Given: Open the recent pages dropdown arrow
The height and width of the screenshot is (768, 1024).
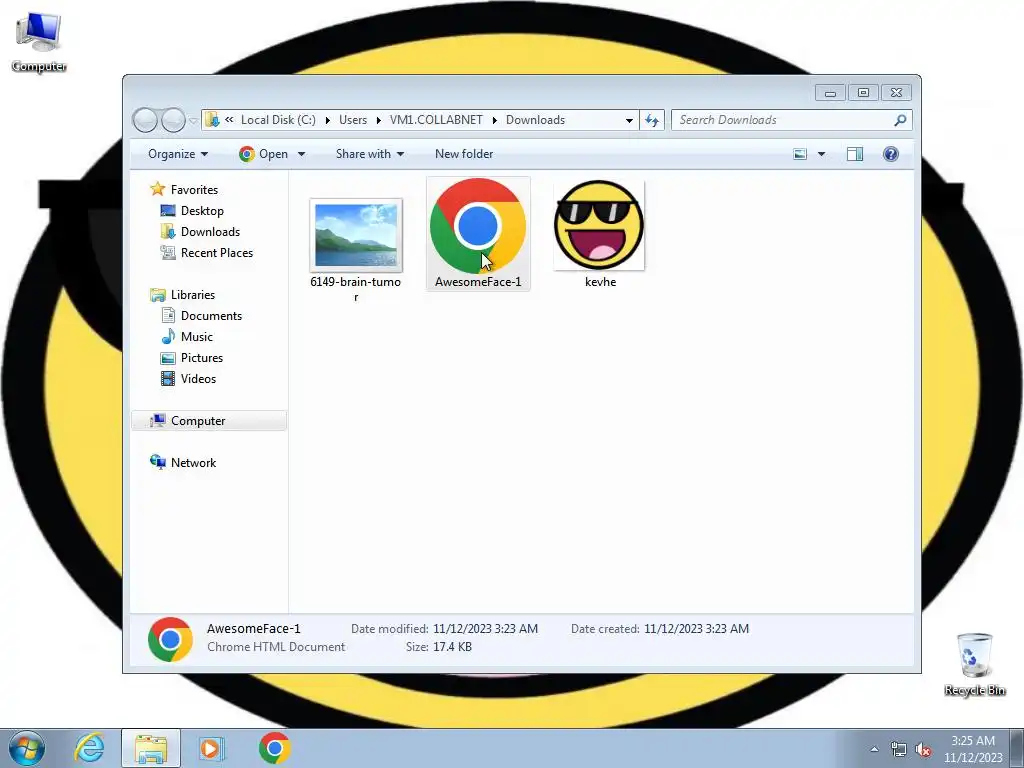Looking at the screenshot, I should coord(193,121).
